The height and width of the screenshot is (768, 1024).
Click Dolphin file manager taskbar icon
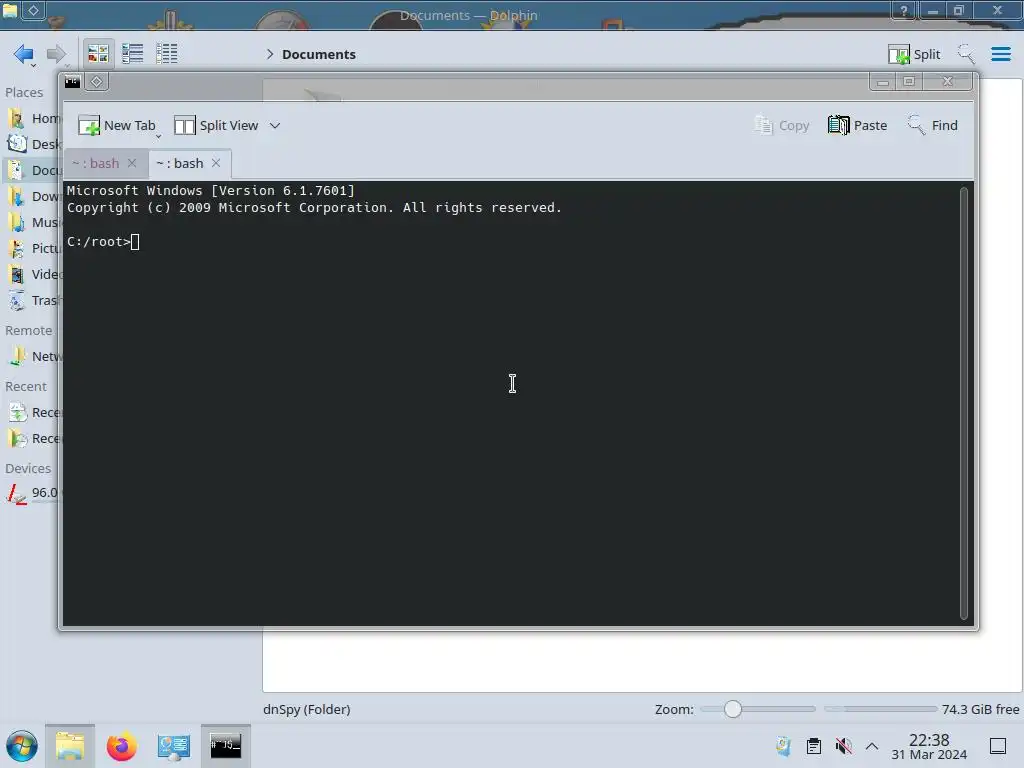pyautogui.click(x=70, y=746)
